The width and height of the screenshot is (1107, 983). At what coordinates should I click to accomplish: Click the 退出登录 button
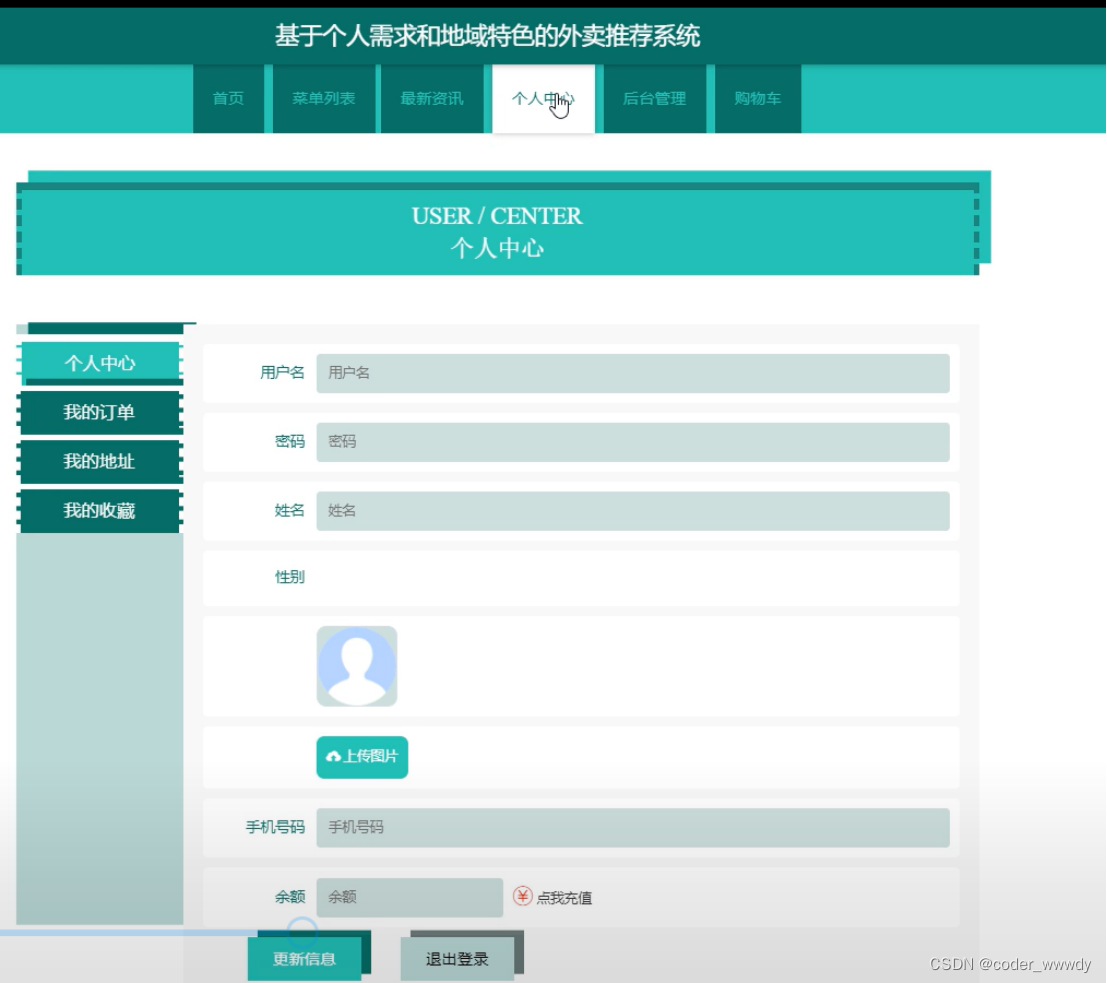[x=457, y=959]
